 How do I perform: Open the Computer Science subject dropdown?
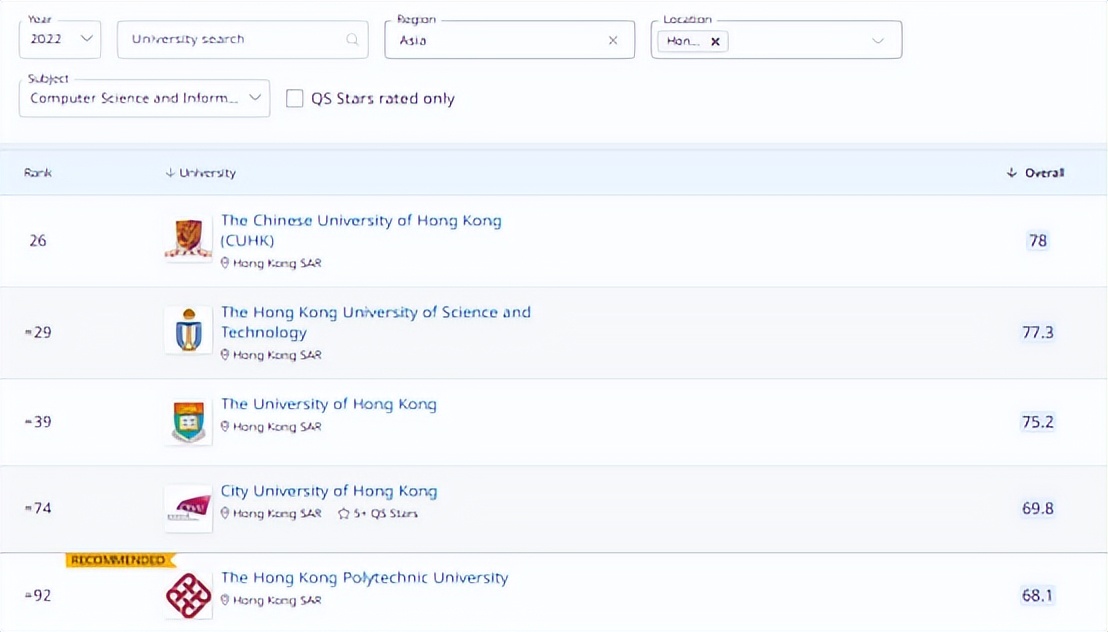click(x=144, y=98)
